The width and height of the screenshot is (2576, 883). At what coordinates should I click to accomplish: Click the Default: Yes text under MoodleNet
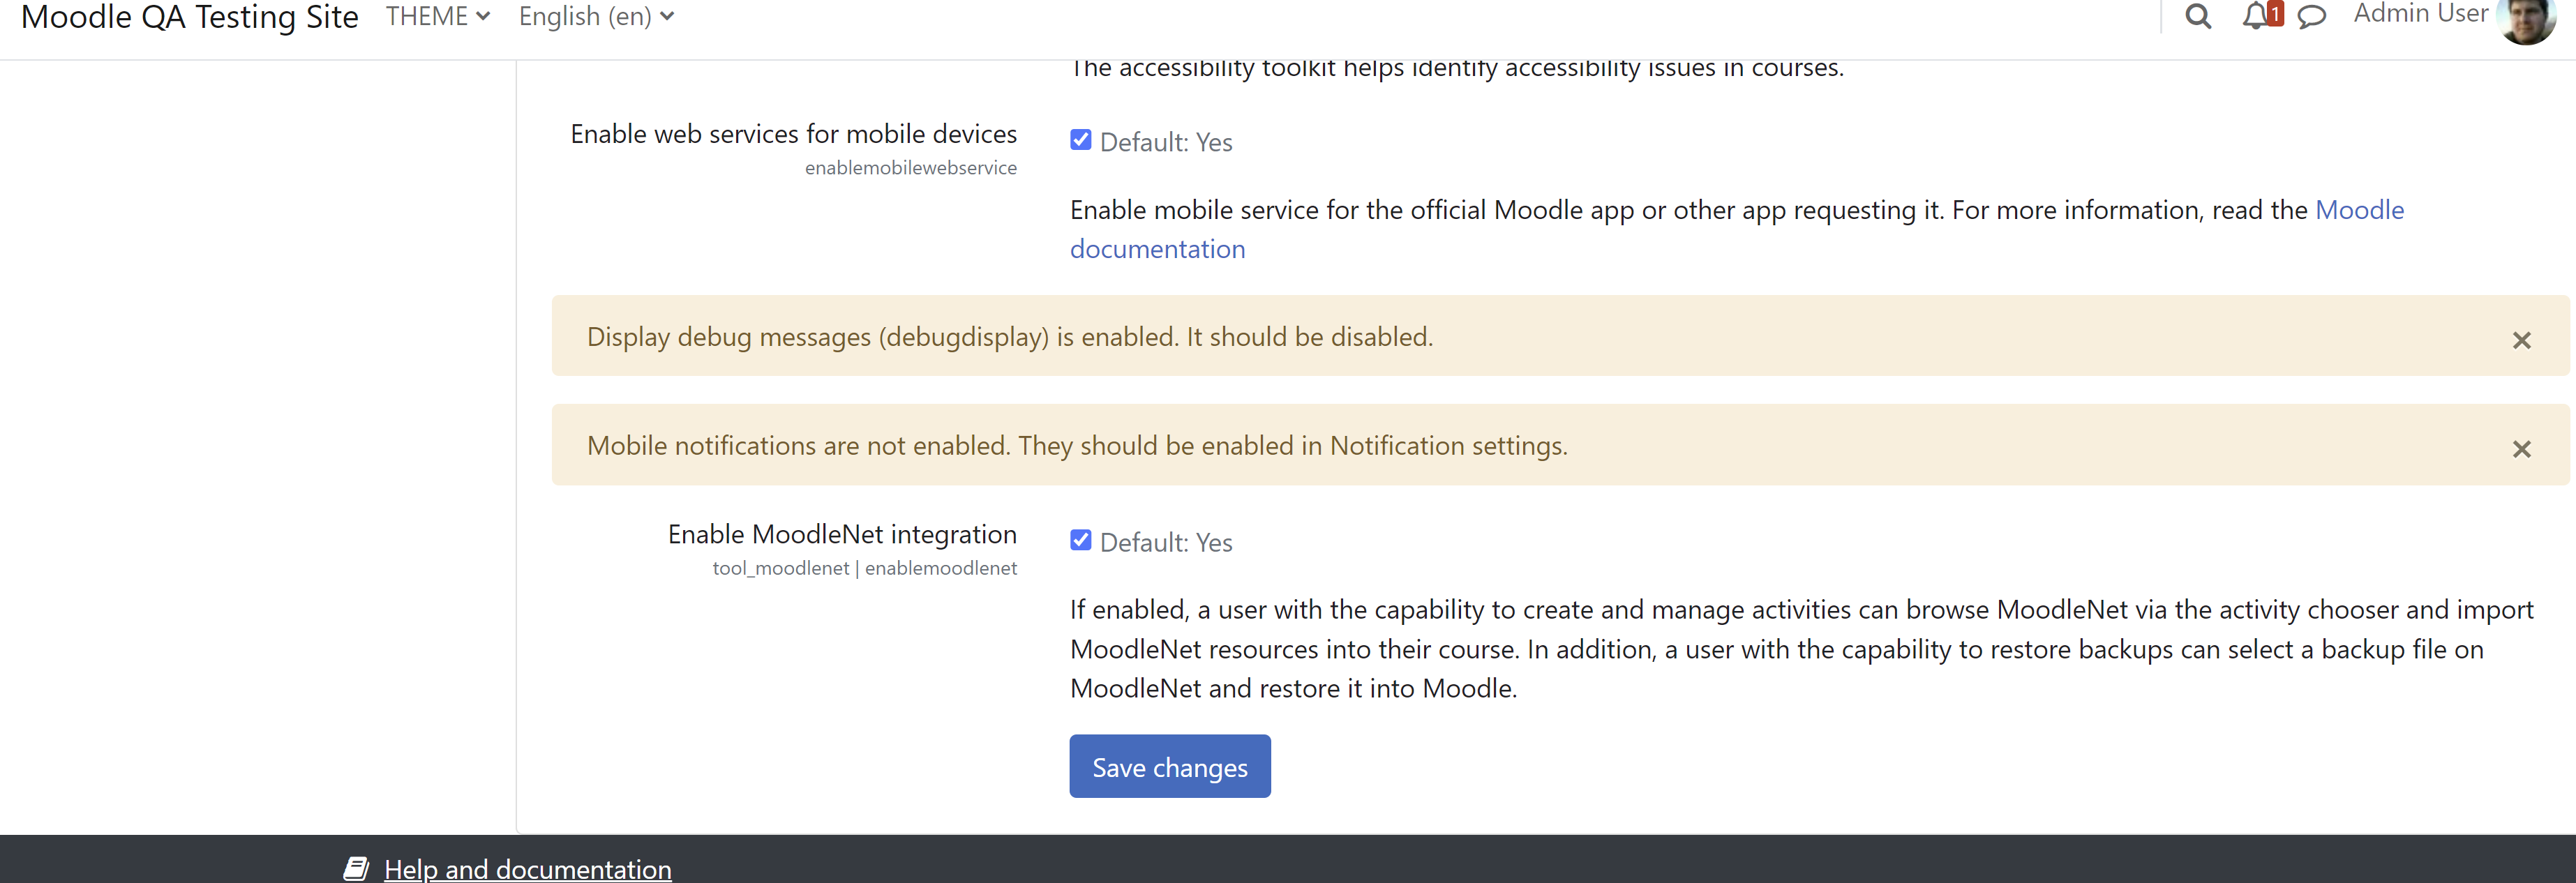point(1166,542)
